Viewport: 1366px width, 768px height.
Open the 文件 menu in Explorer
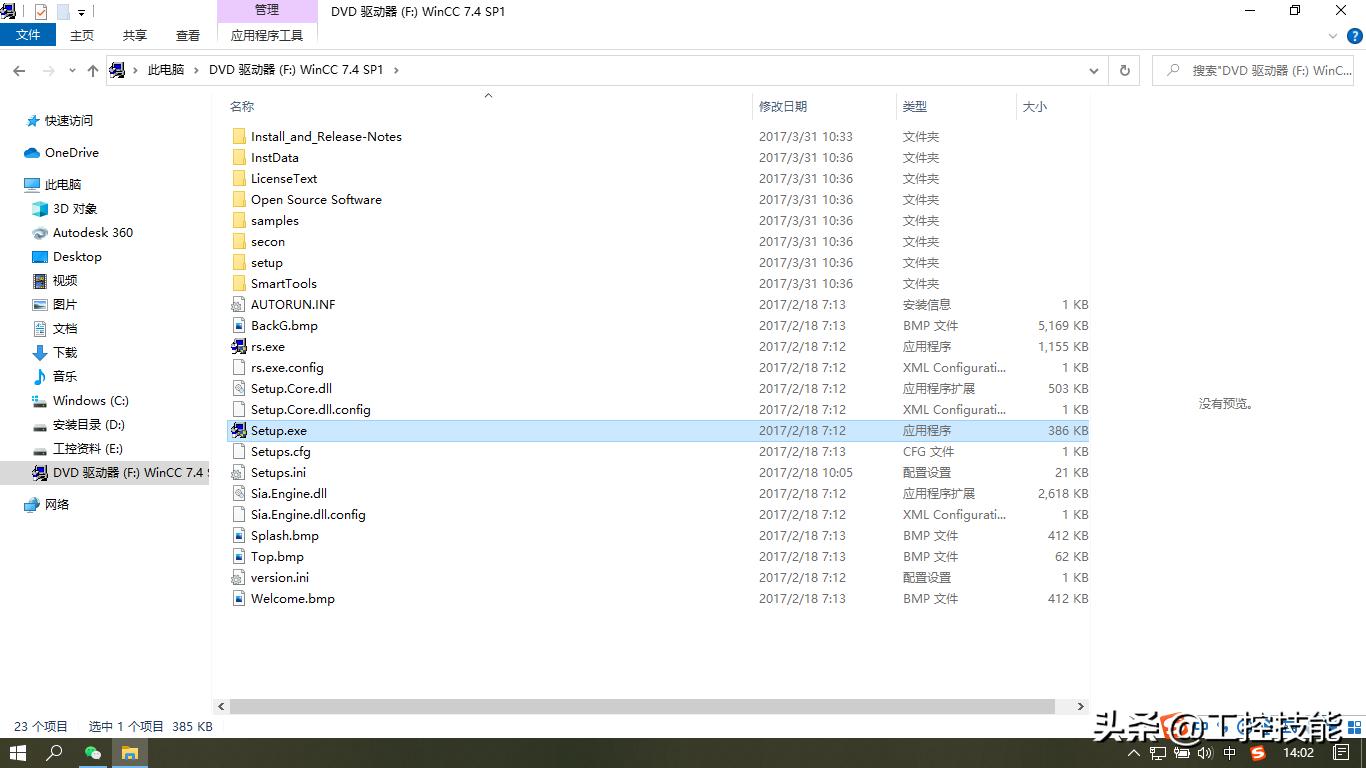coord(28,34)
